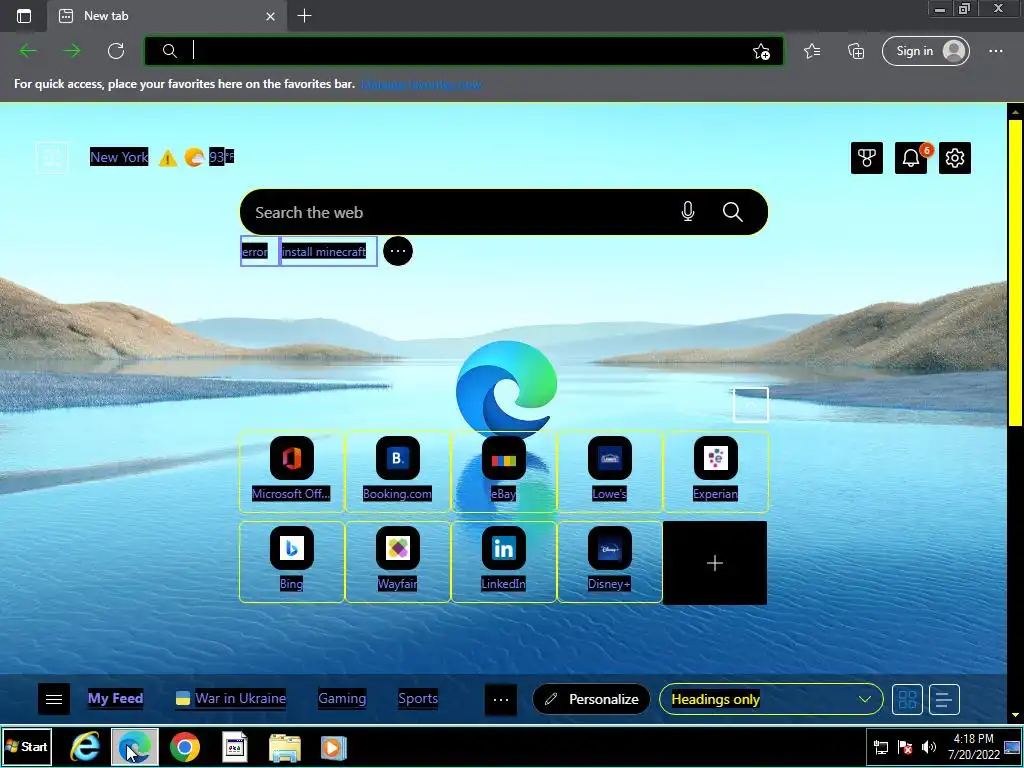Refresh the page with the reload icon
Image resolution: width=1024 pixels, height=768 pixels.
pos(116,51)
